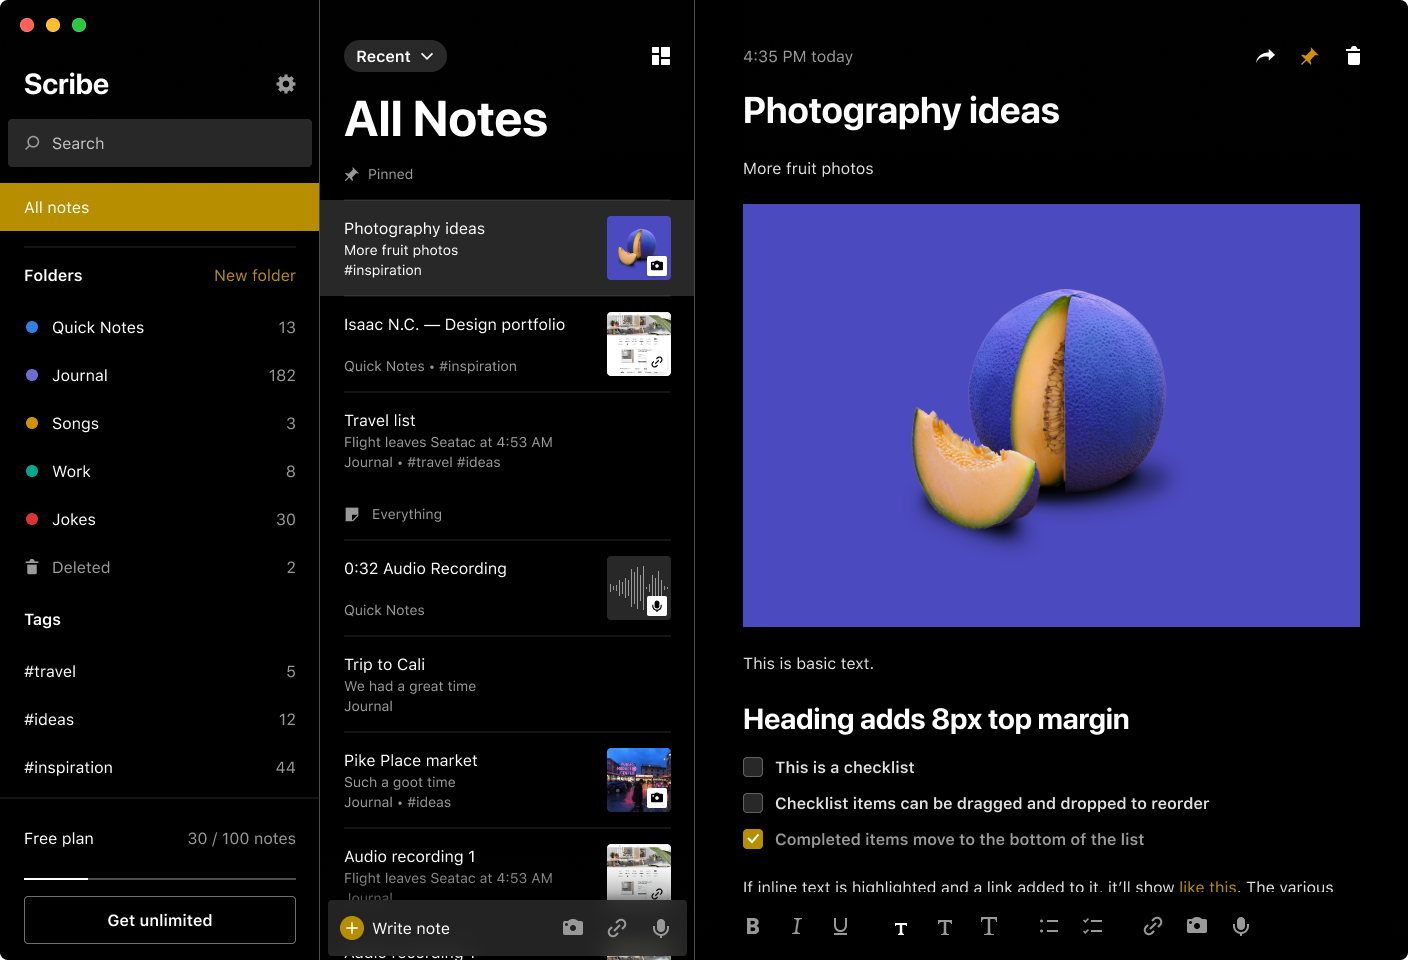The image size is (1408, 960).
Task: Open the Audio Recording waveform thumbnail
Action: tap(639, 588)
